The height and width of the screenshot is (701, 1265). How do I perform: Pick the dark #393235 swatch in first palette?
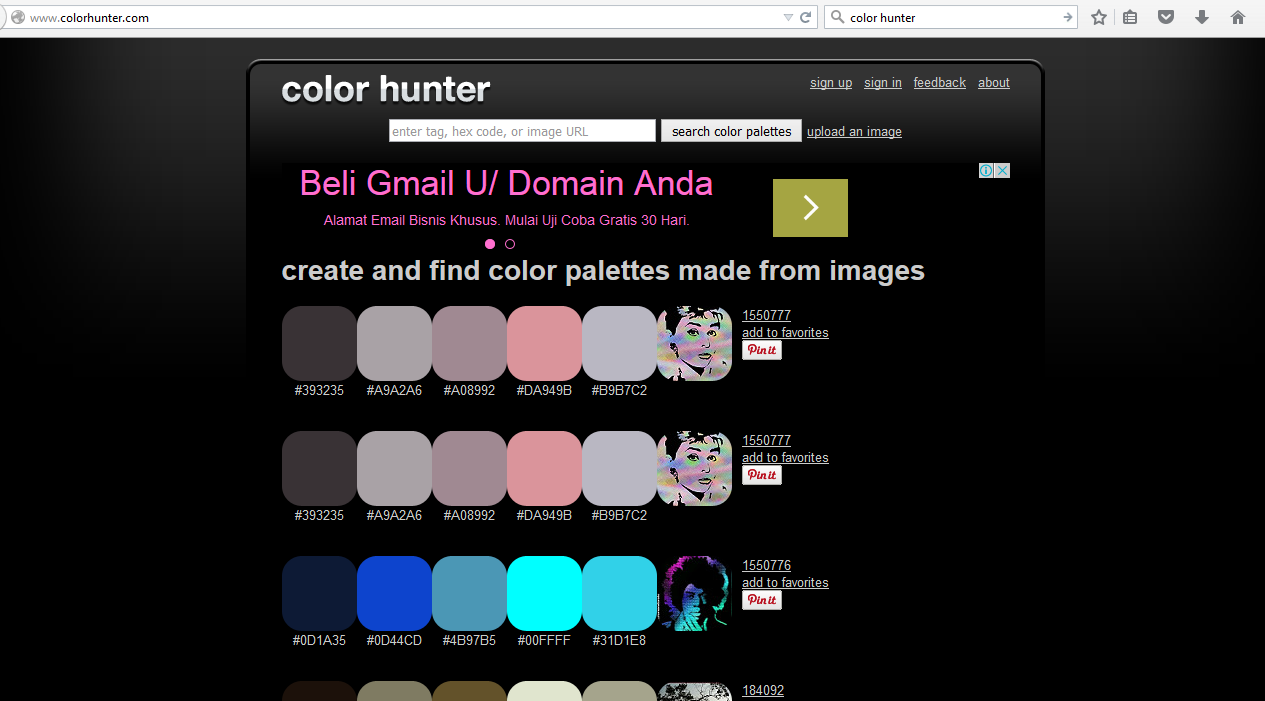[319, 343]
